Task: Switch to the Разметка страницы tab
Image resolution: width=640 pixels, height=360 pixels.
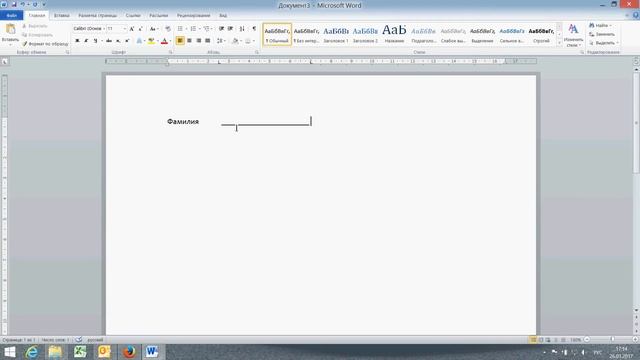Action: [x=98, y=16]
